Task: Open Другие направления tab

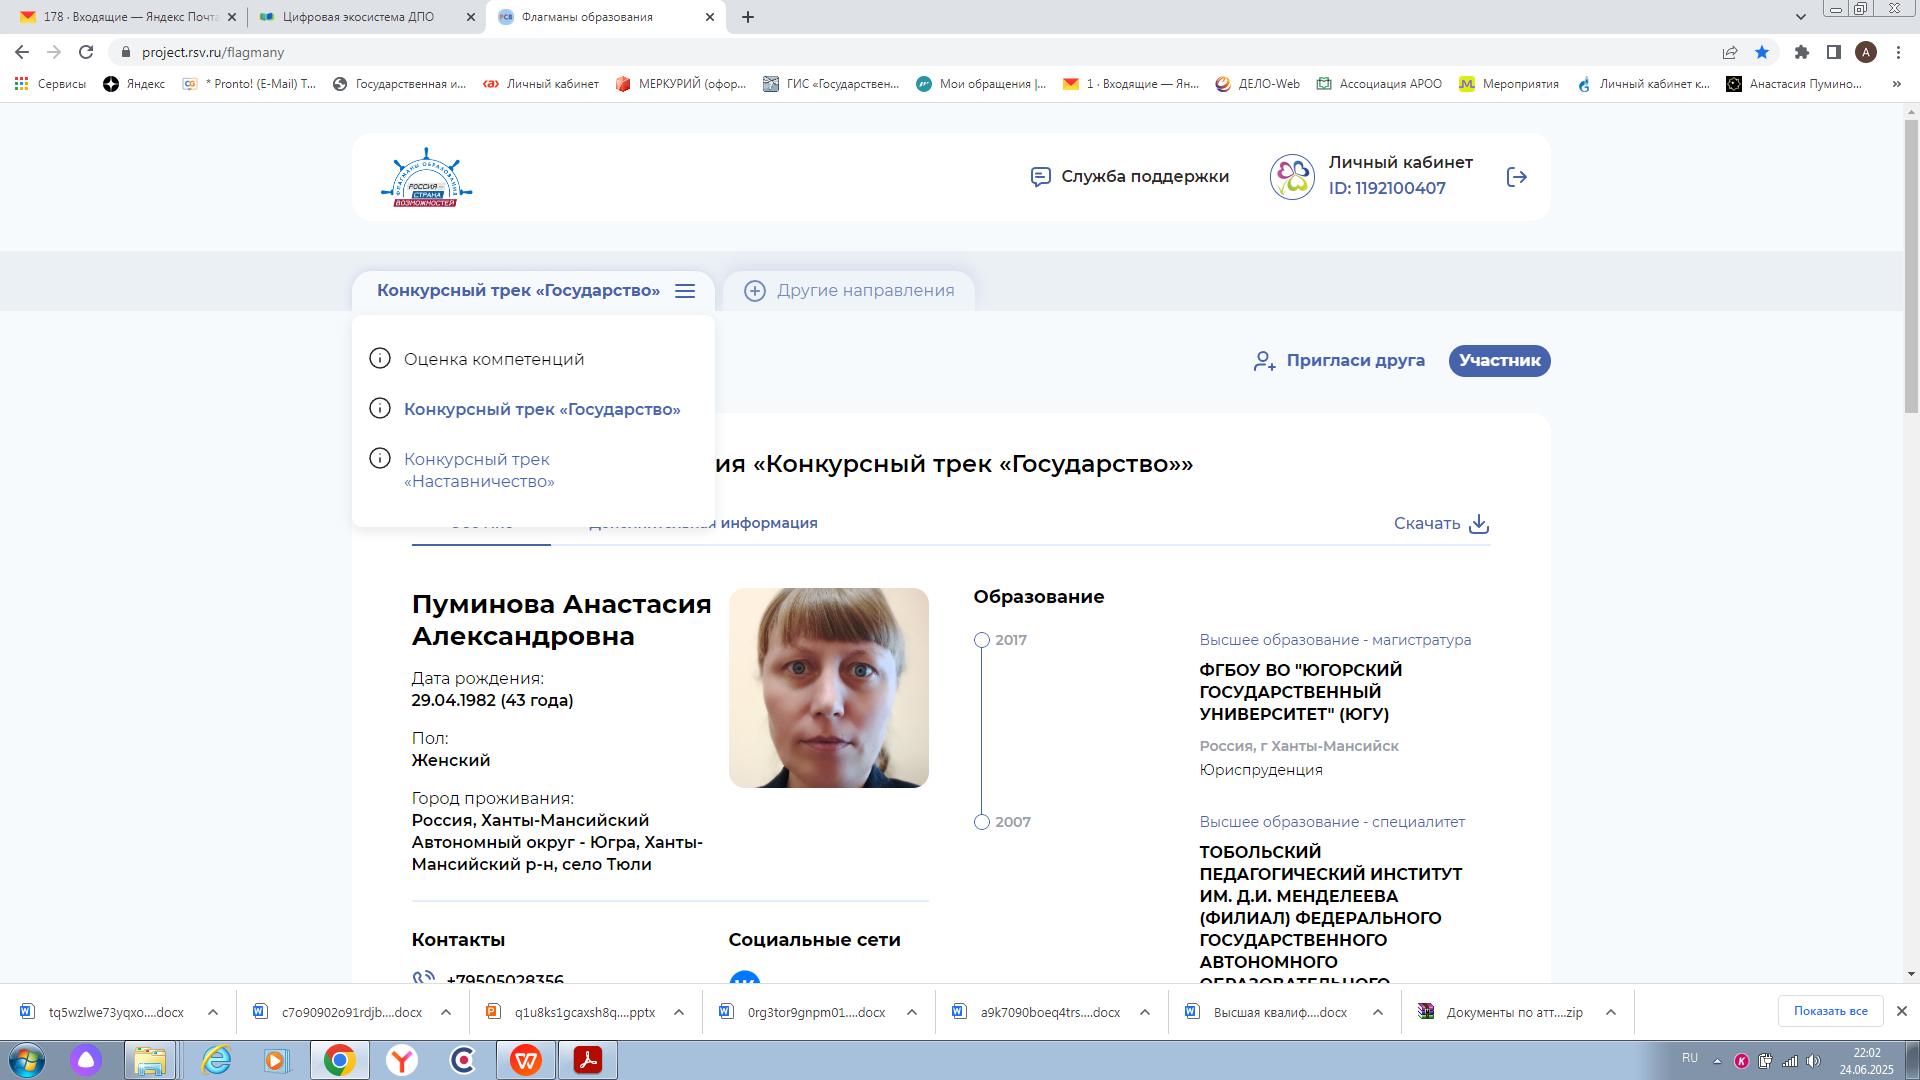Action: tap(849, 291)
